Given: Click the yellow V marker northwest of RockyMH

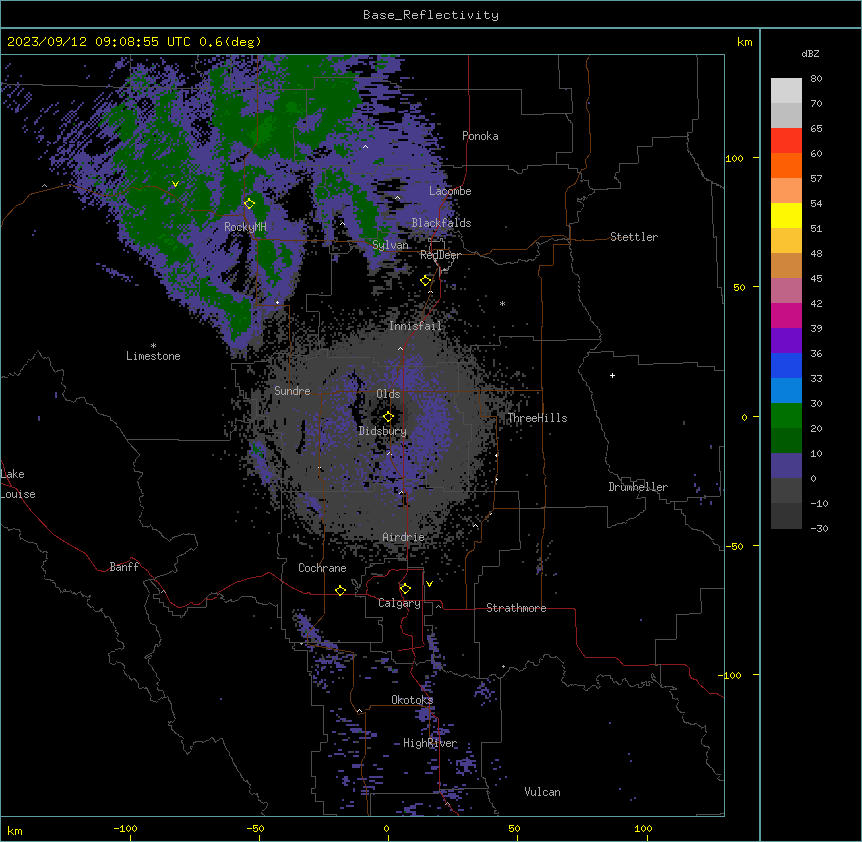Looking at the screenshot, I should [175, 184].
